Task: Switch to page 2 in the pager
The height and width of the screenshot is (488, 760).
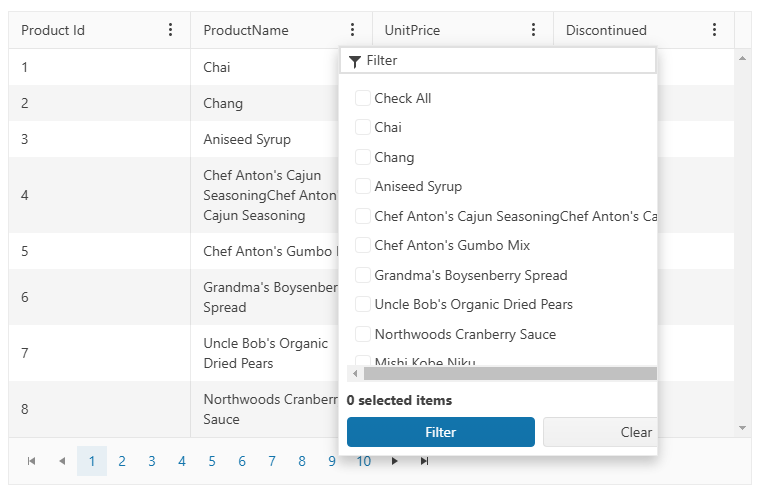Action: [x=122, y=461]
